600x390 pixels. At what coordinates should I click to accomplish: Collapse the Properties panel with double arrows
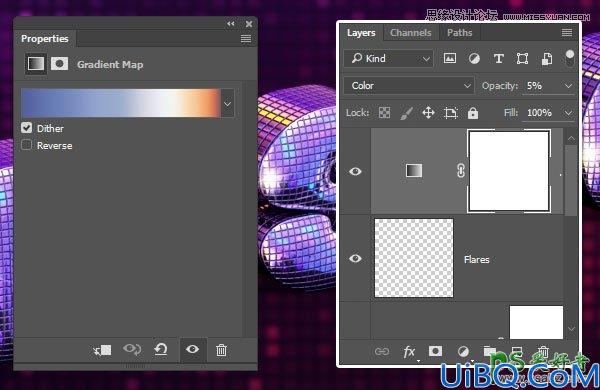[230, 24]
